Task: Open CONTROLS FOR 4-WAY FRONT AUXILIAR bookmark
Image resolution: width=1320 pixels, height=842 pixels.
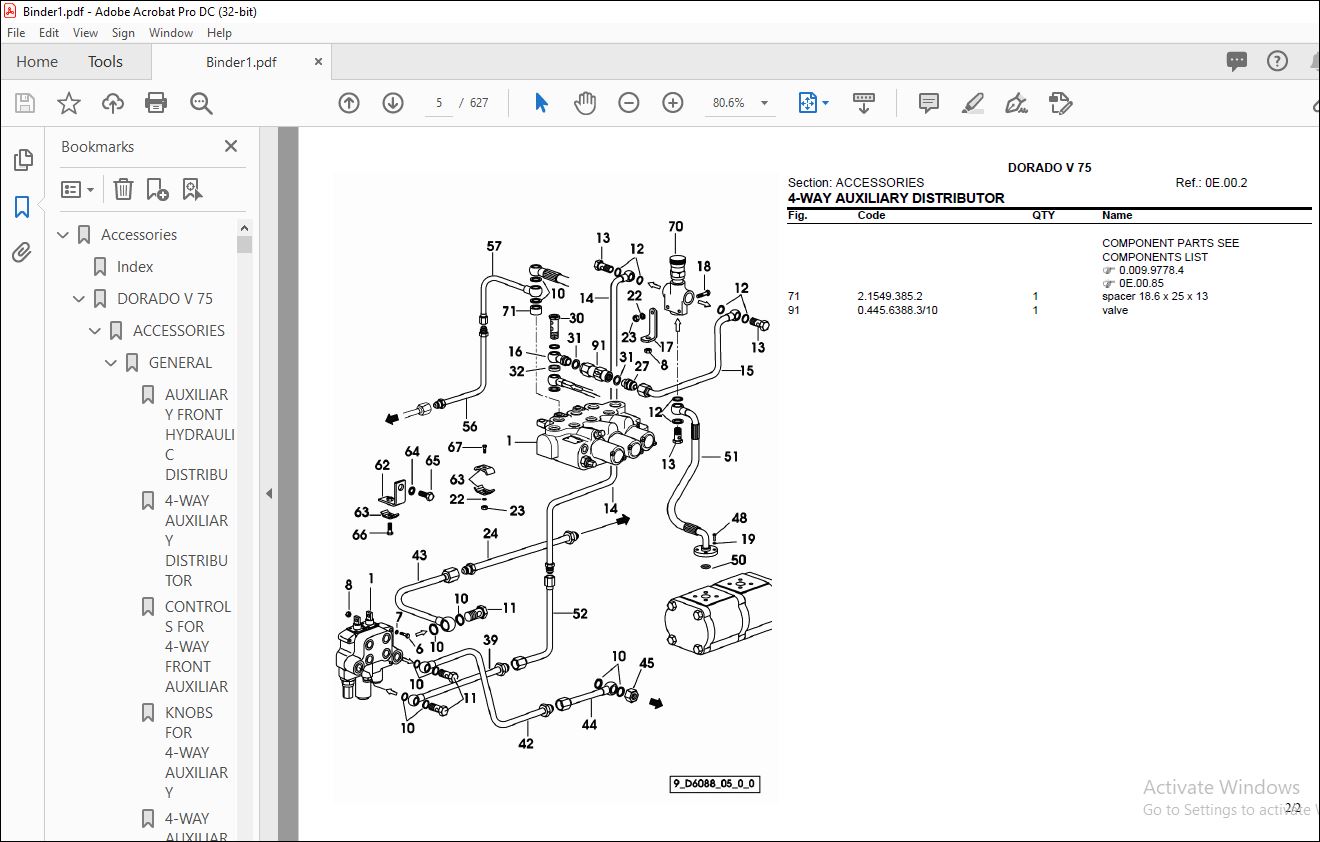Action: point(197,647)
